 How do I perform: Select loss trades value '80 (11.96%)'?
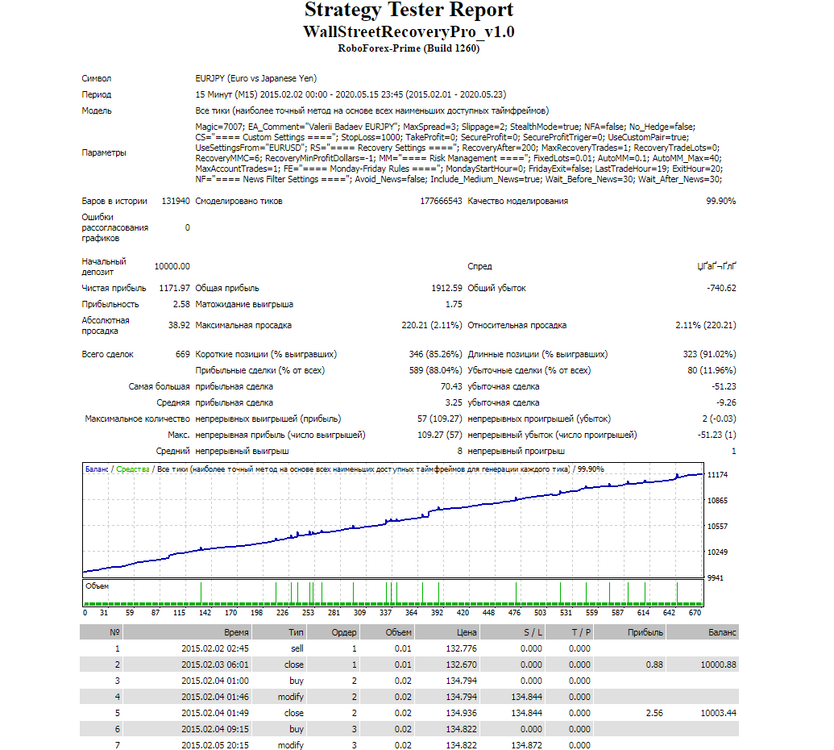click(x=712, y=370)
